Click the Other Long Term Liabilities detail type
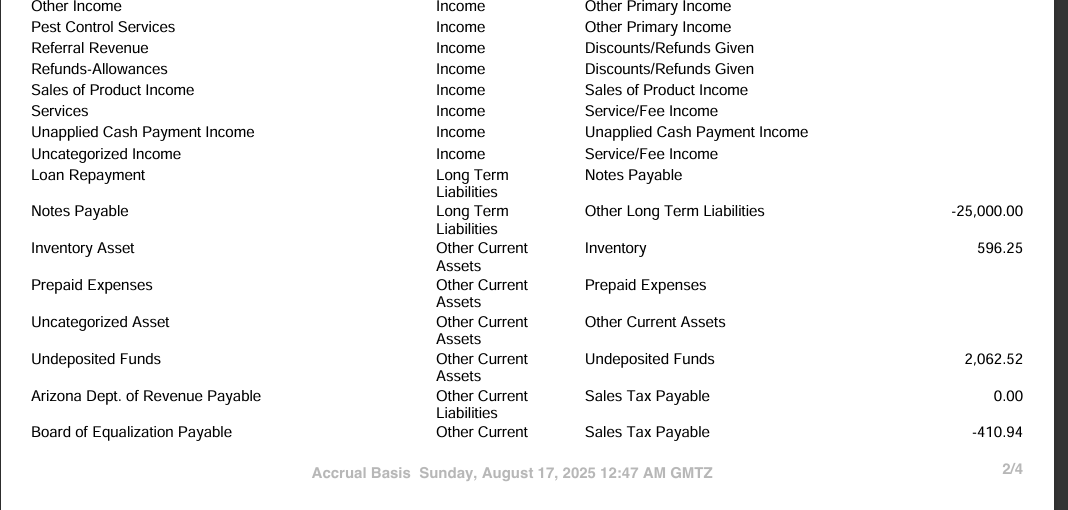 click(674, 211)
